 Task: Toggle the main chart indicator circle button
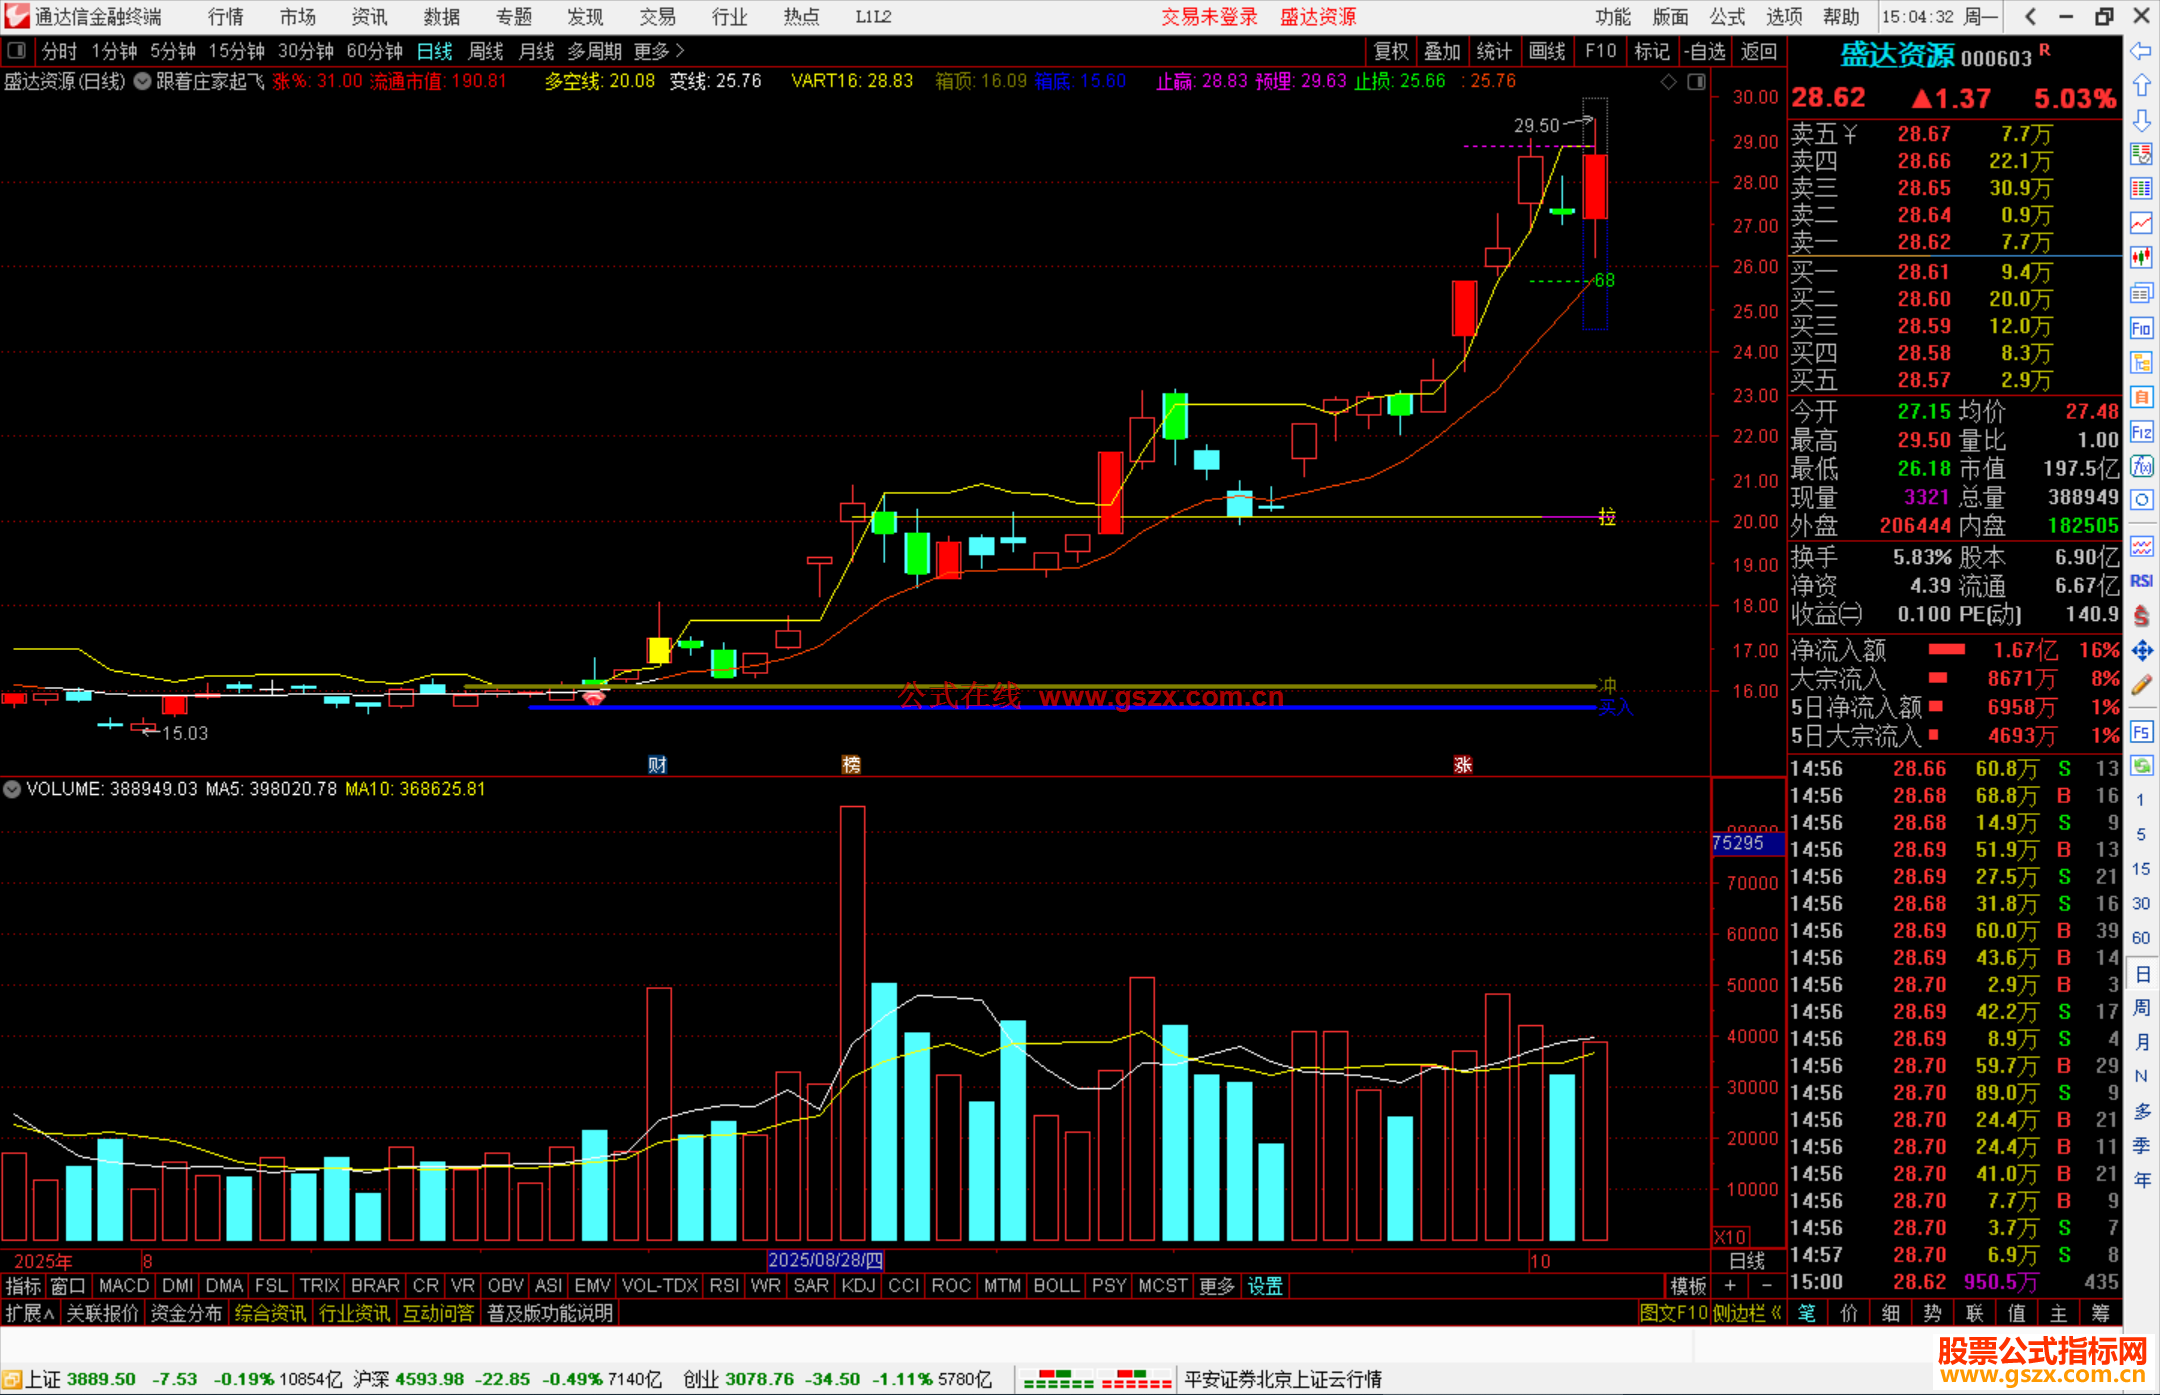pos(143,81)
